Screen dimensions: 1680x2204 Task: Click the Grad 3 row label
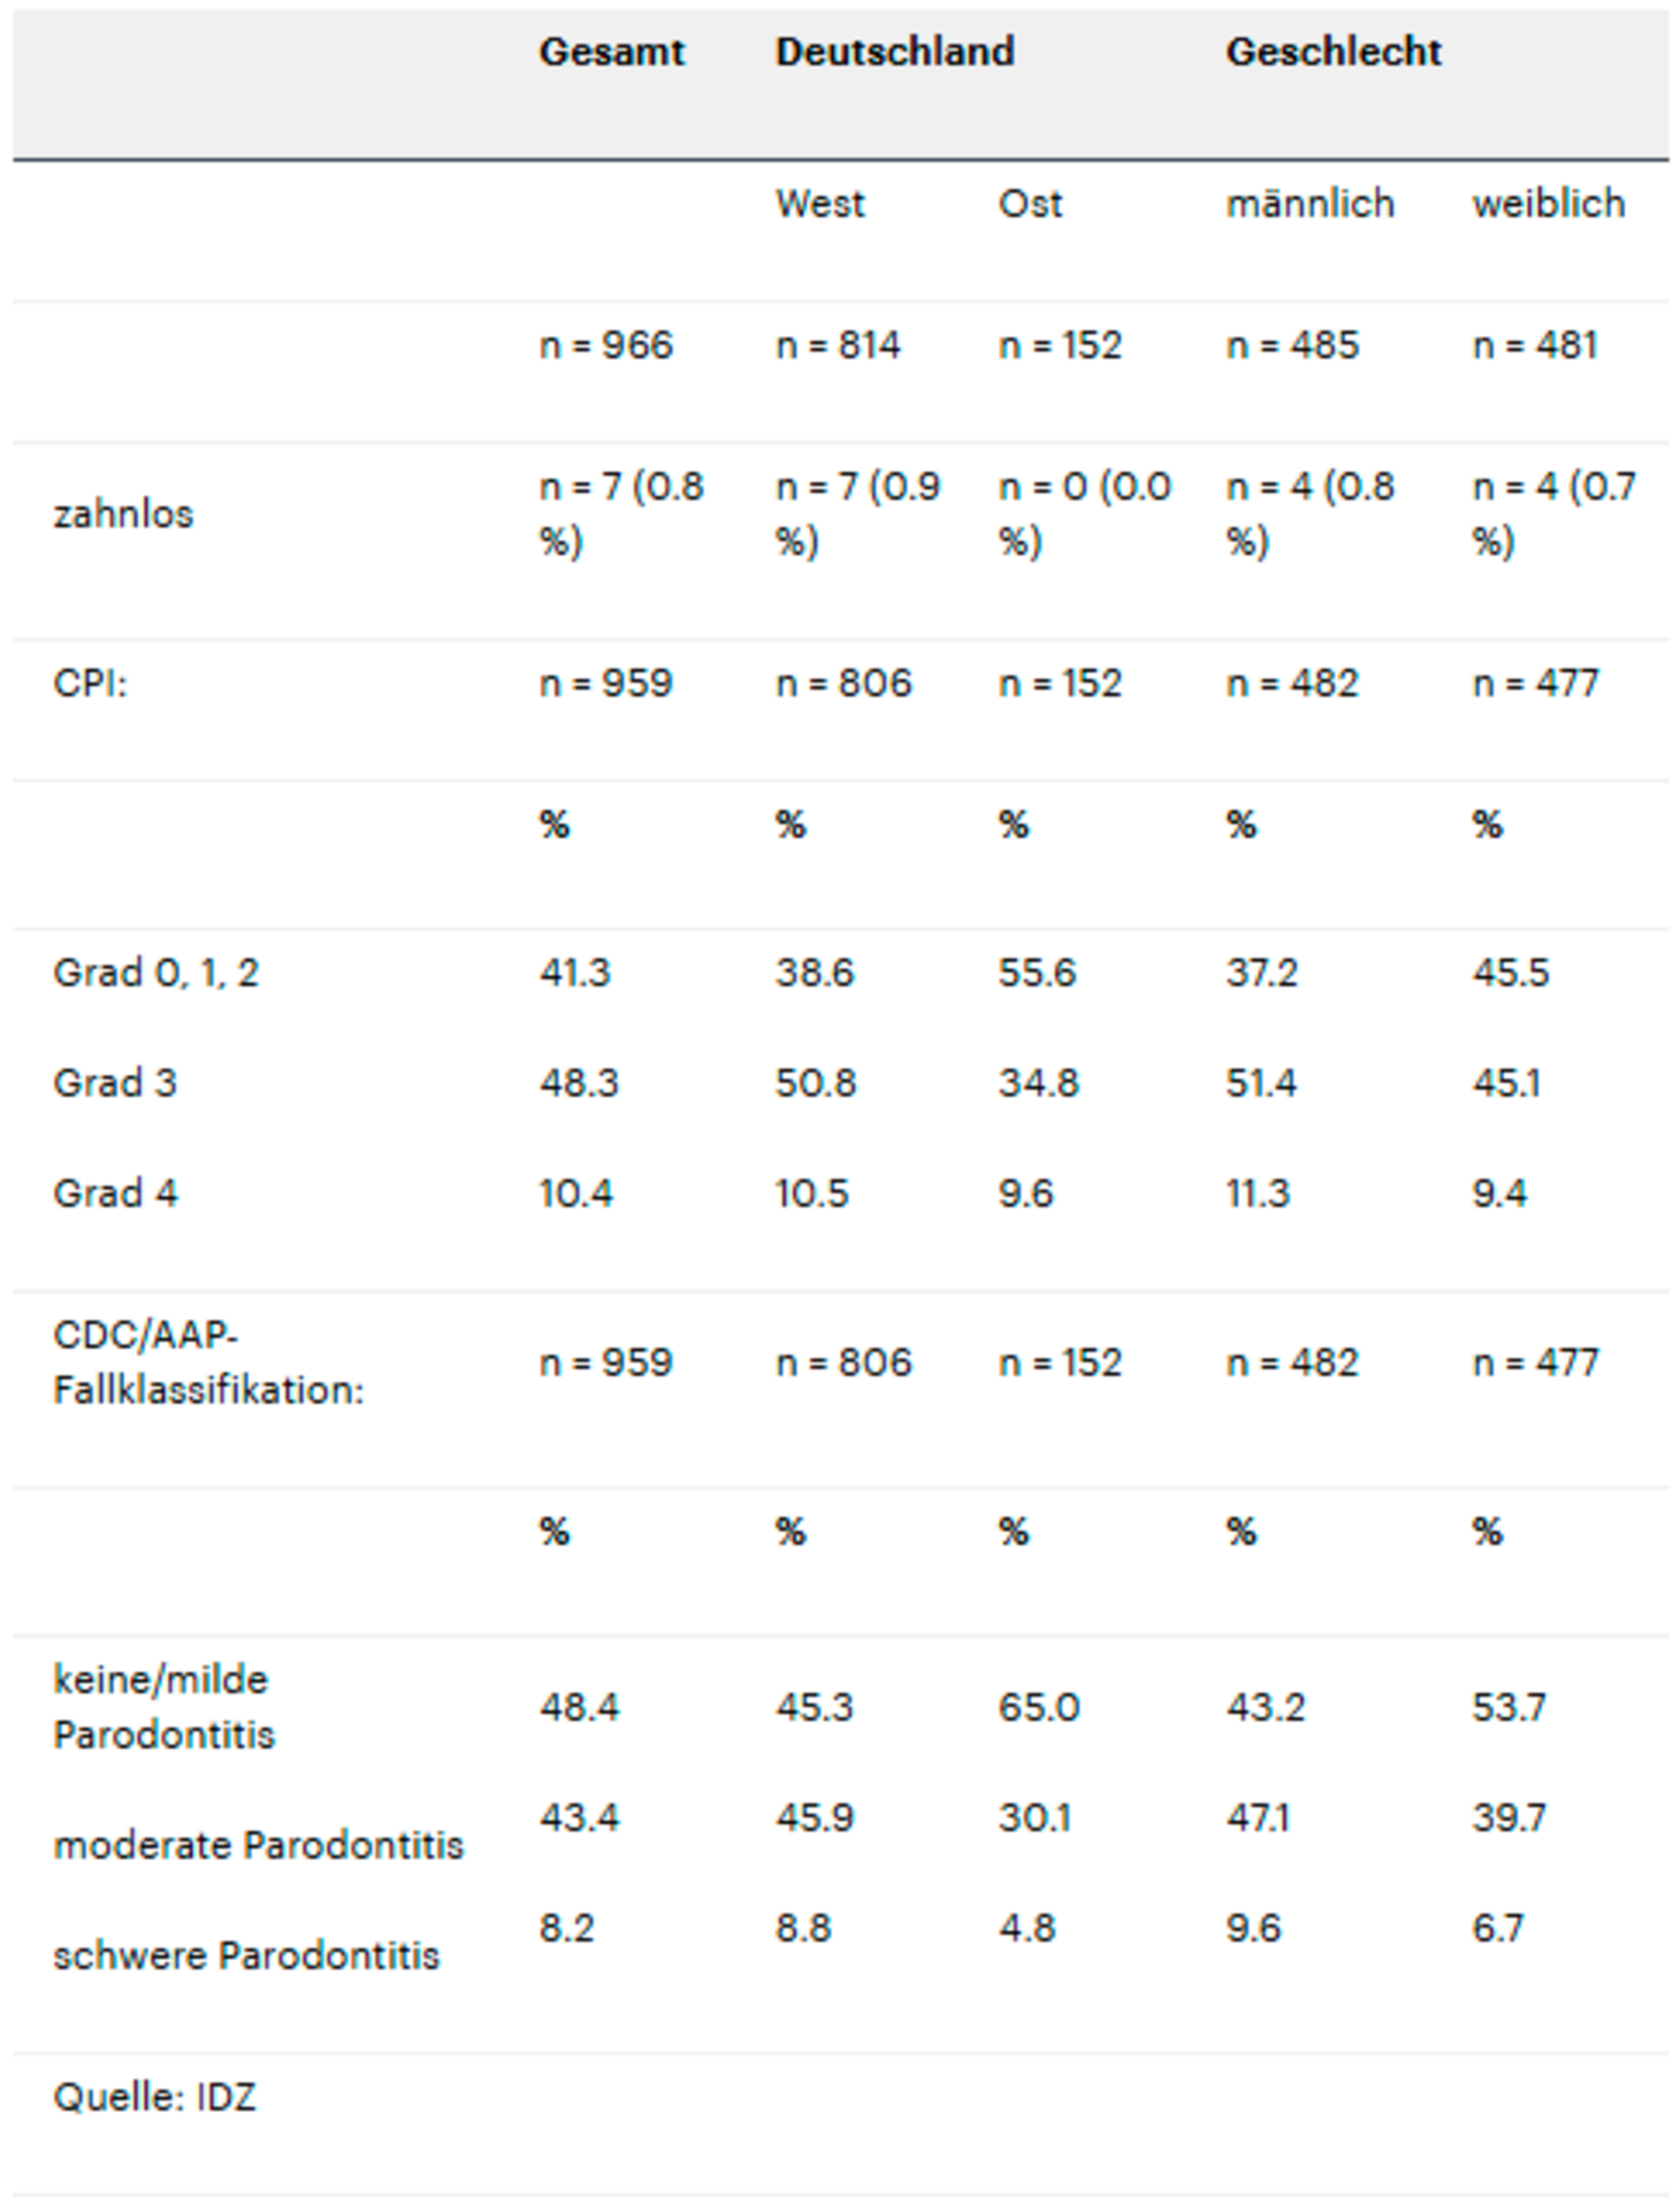point(115,1083)
